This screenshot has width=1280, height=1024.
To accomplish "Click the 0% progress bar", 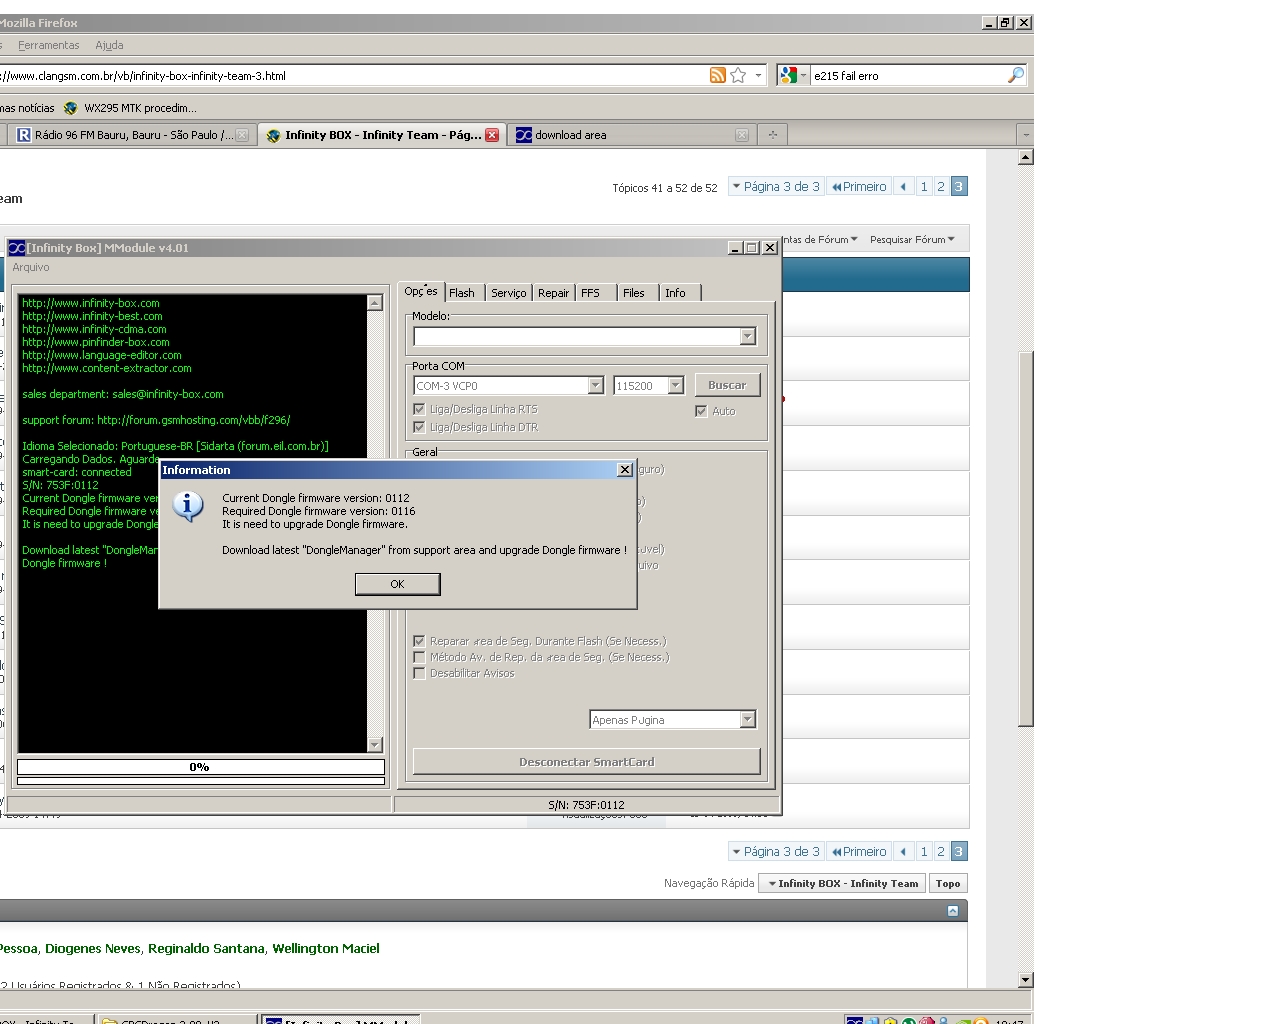I will point(201,767).
